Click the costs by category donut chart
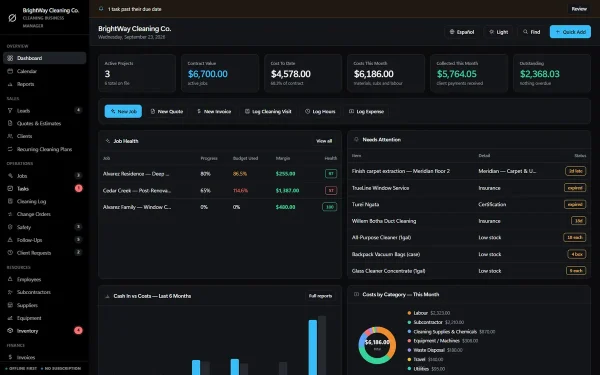This screenshot has height=375, width=600. coord(377,345)
